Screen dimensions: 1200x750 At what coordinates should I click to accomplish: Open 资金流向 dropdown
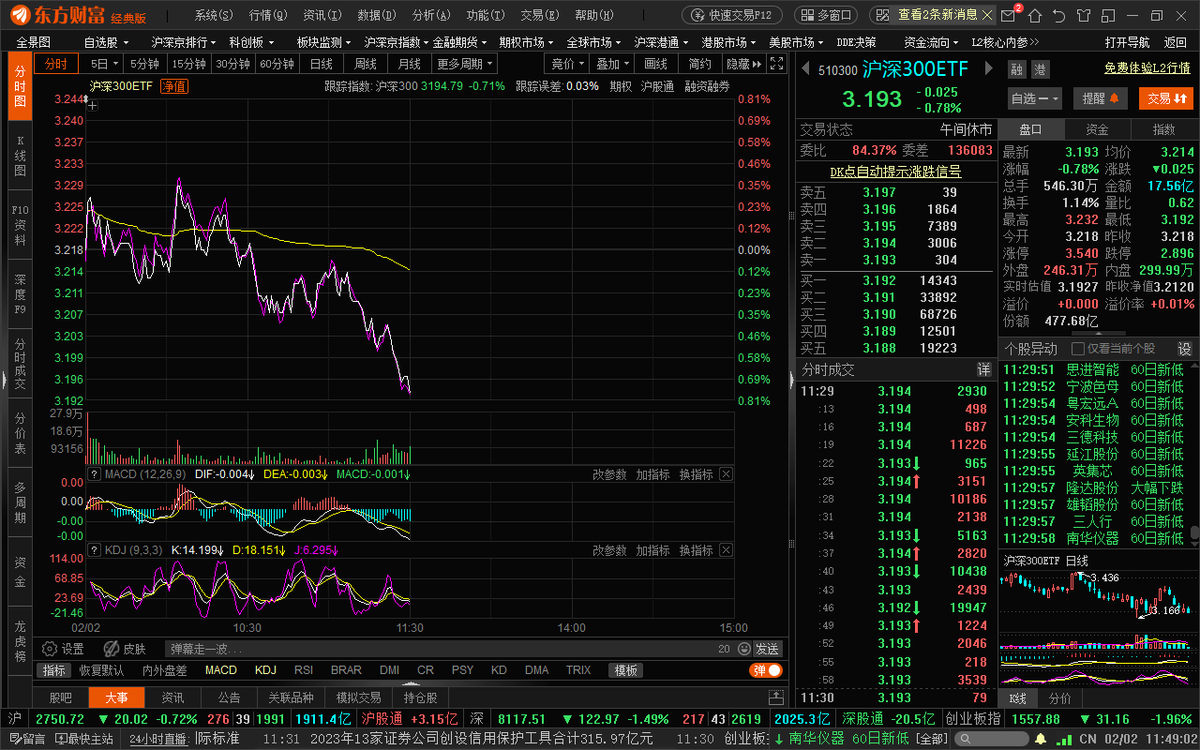931,42
